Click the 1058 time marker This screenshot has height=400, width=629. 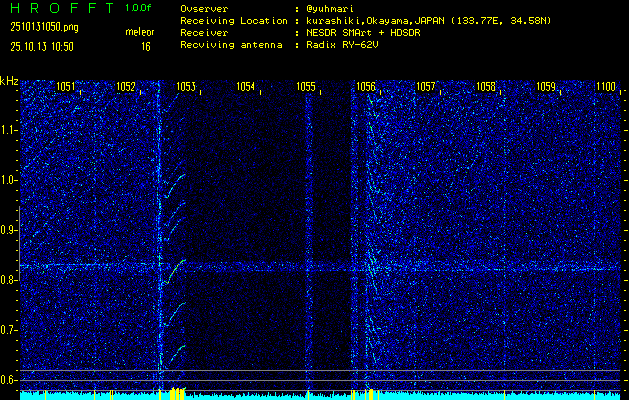(486, 87)
